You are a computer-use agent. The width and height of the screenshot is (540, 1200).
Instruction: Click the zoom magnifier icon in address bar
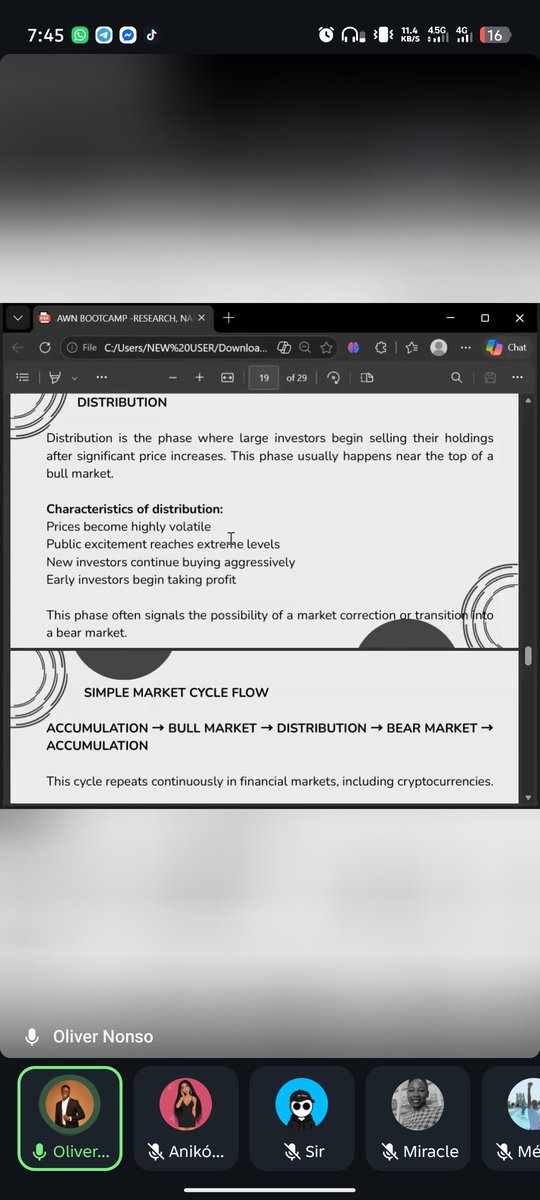(306, 347)
